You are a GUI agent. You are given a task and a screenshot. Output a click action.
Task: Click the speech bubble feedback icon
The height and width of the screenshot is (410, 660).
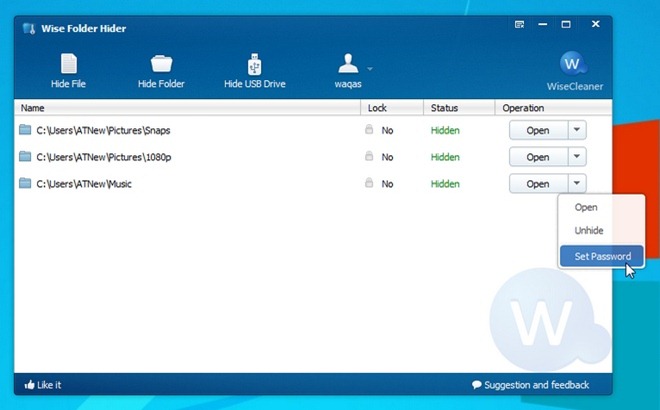pos(476,385)
